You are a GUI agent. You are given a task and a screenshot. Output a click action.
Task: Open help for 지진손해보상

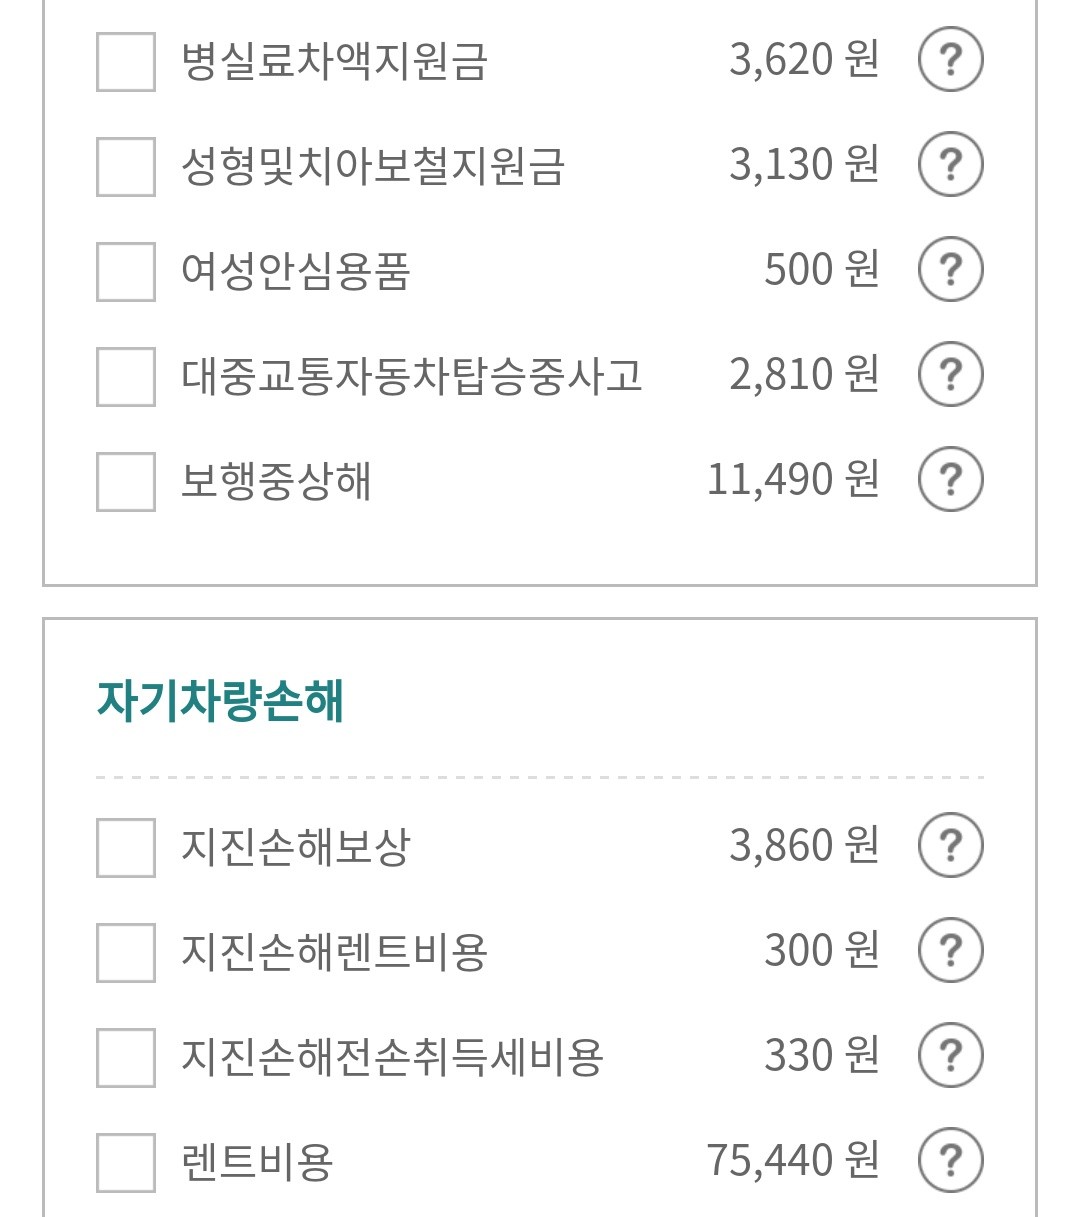(x=950, y=846)
